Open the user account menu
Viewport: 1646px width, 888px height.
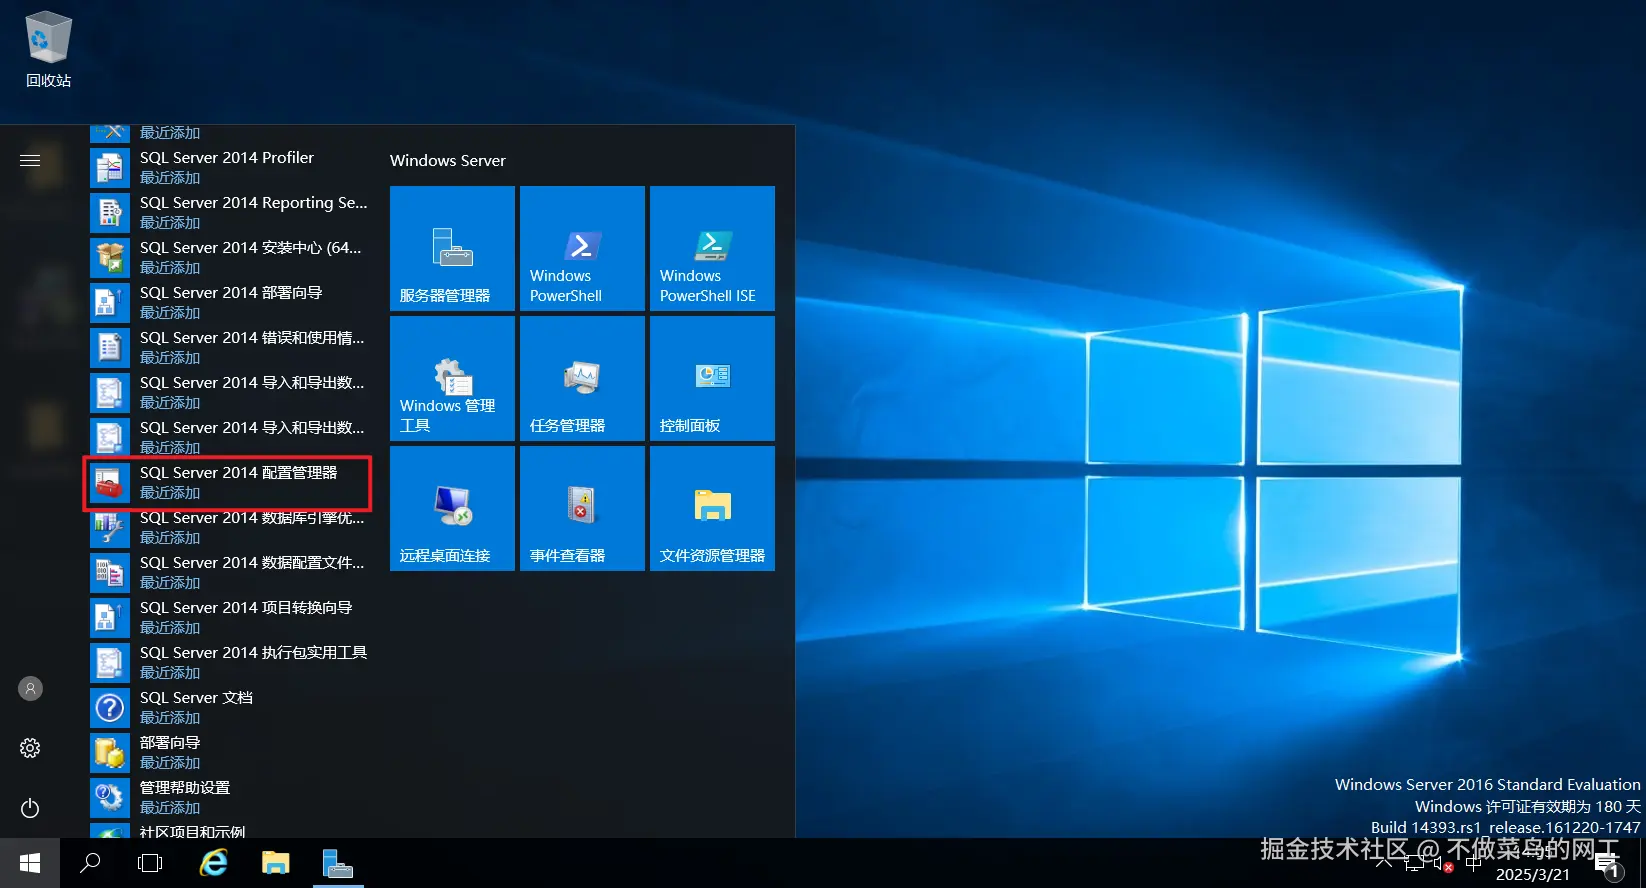coord(30,688)
